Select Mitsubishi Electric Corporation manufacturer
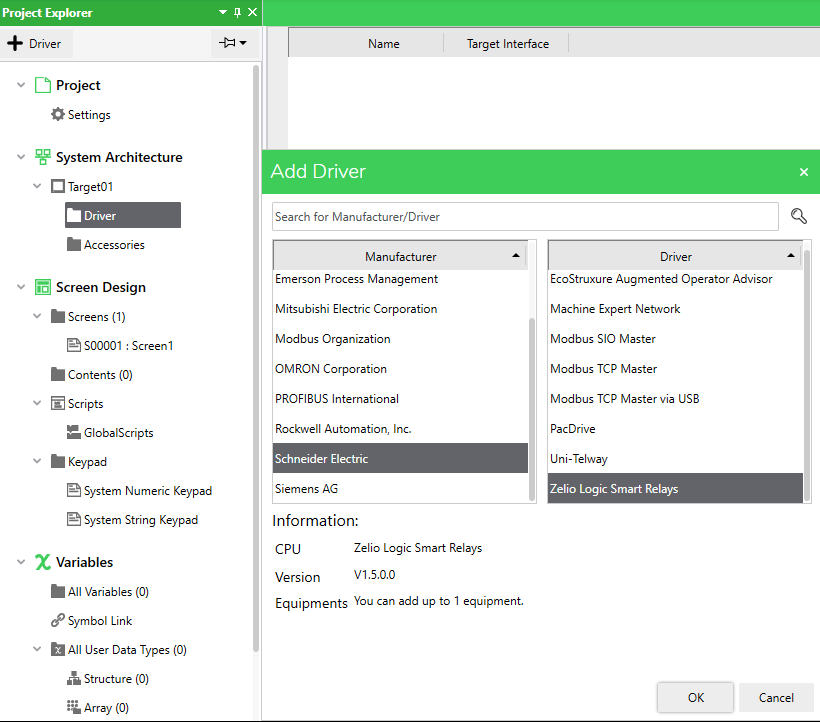Image resolution: width=820 pixels, height=722 pixels. (x=401, y=309)
